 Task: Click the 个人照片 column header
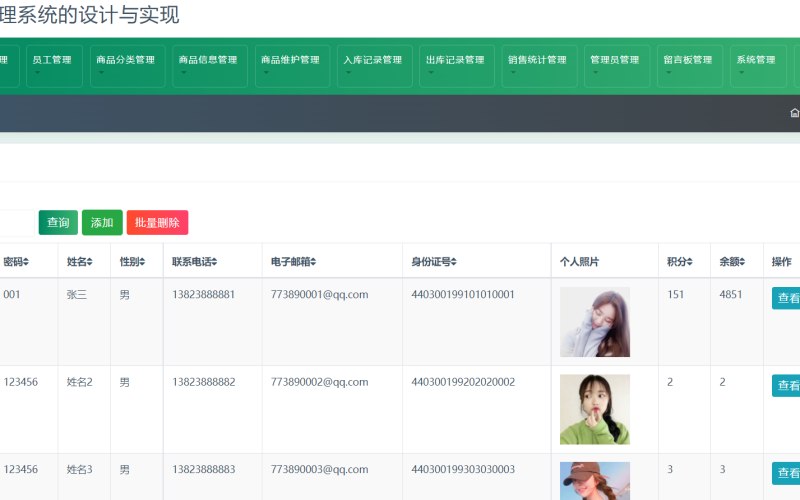579,262
